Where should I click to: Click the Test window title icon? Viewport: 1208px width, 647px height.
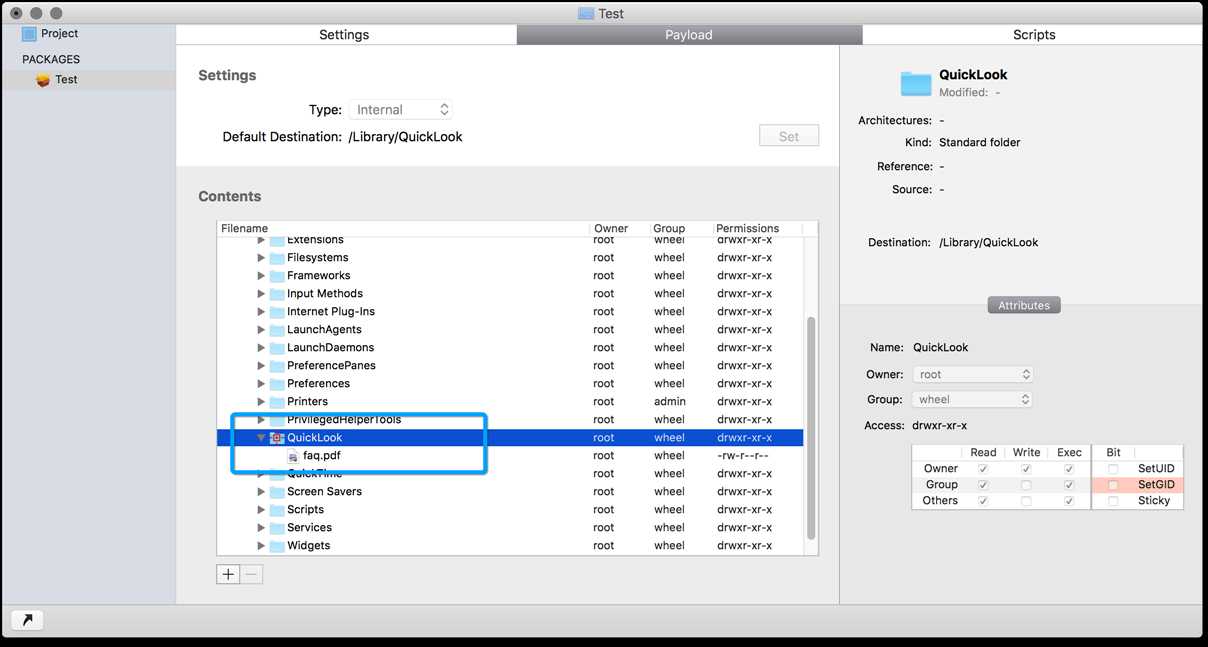(x=586, y=14)
